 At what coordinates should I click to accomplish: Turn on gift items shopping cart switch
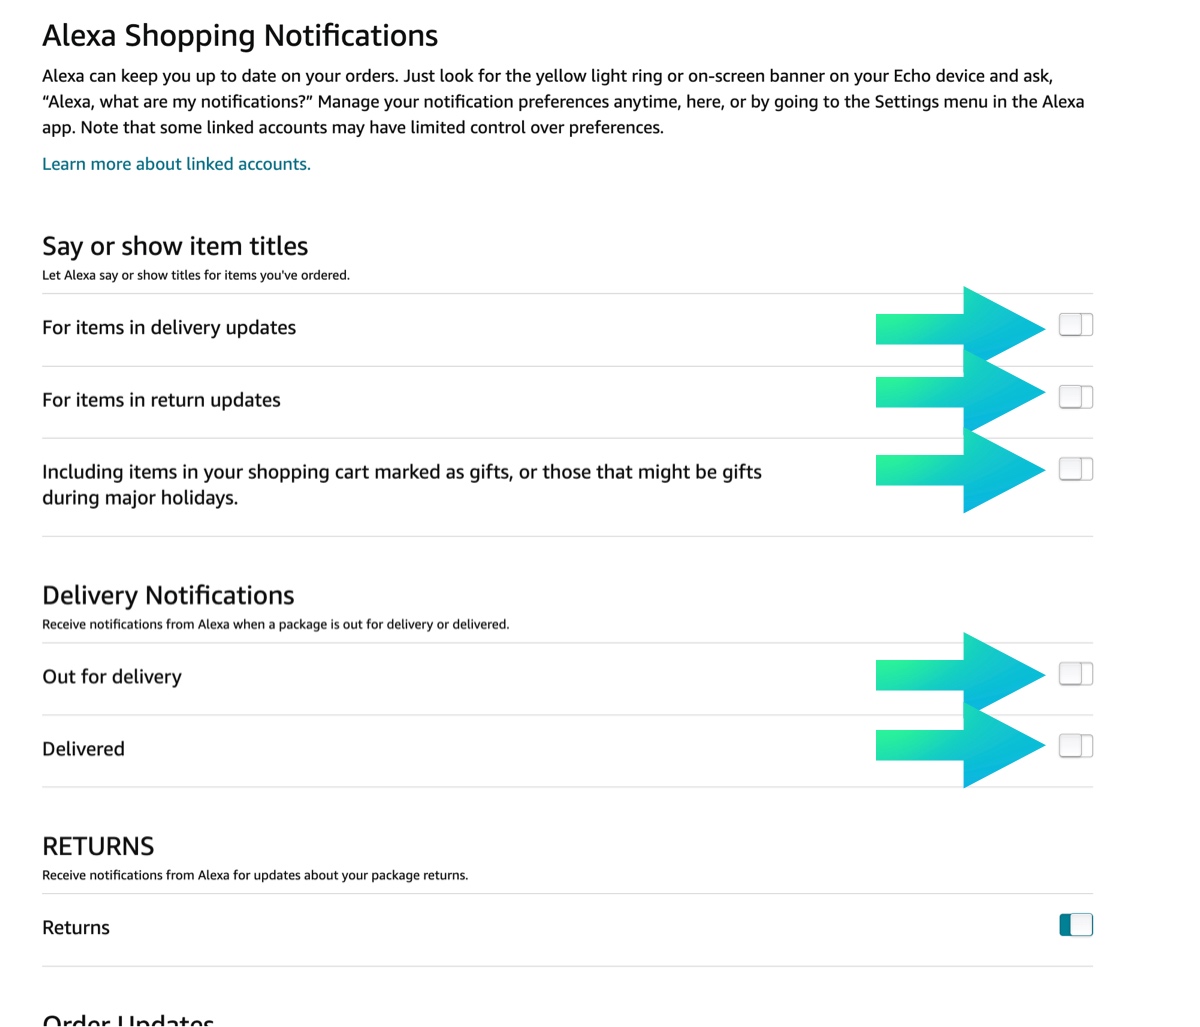[x=1075, y=469]
